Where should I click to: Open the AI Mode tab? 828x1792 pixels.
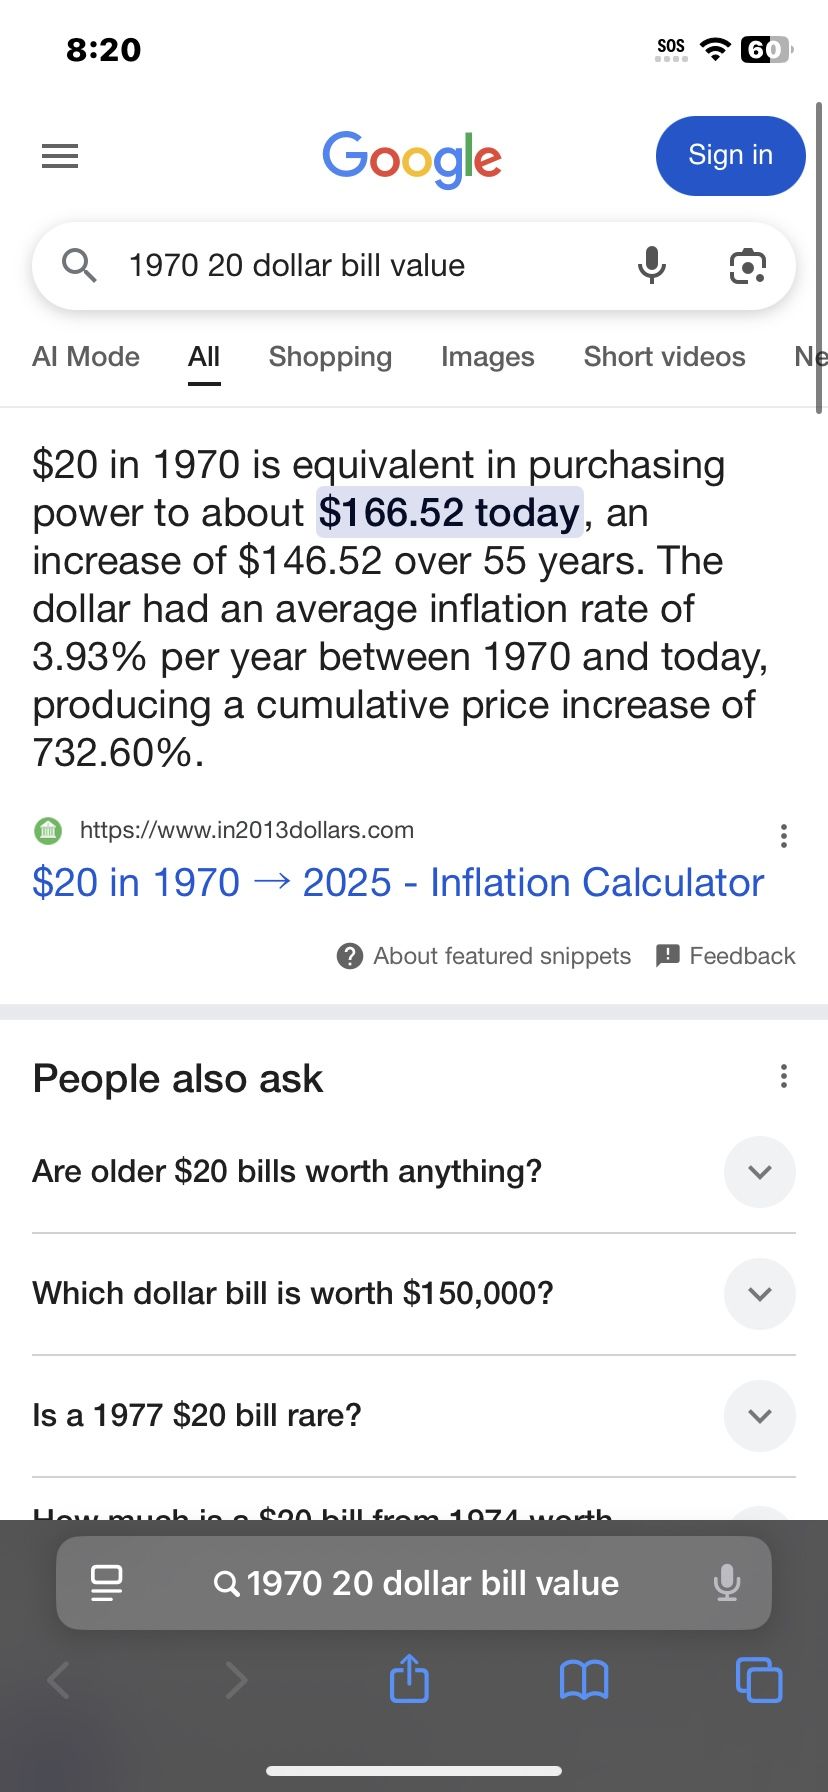[x=86, y=357]
